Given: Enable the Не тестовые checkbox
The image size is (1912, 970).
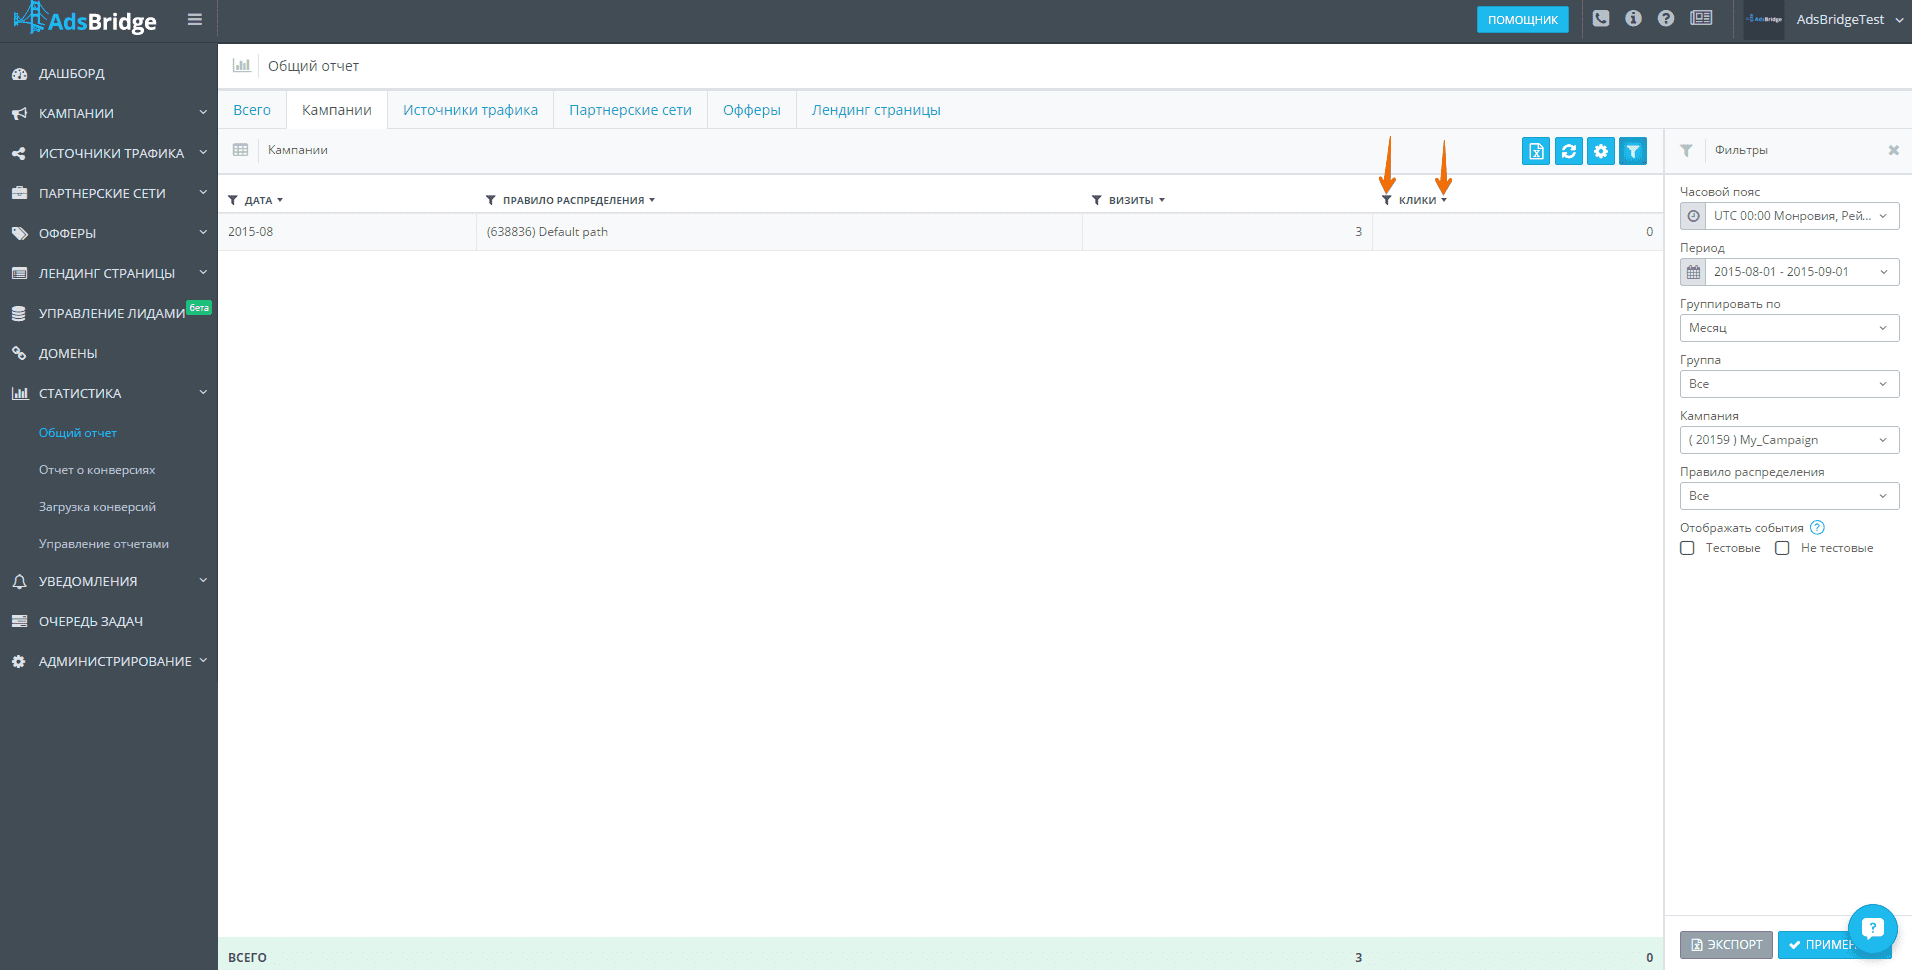Looking at the screenshot, I should coord(1782,548).
